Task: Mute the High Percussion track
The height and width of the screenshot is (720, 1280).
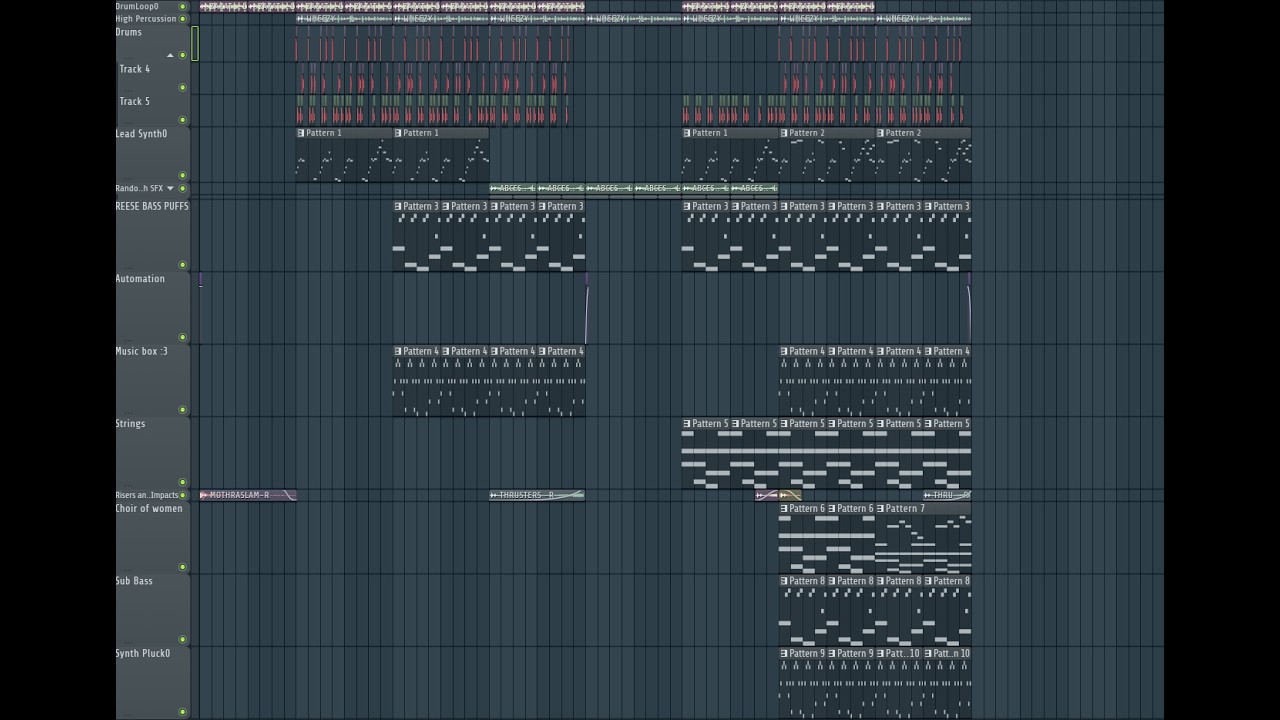Action: (x=183, y=19)
